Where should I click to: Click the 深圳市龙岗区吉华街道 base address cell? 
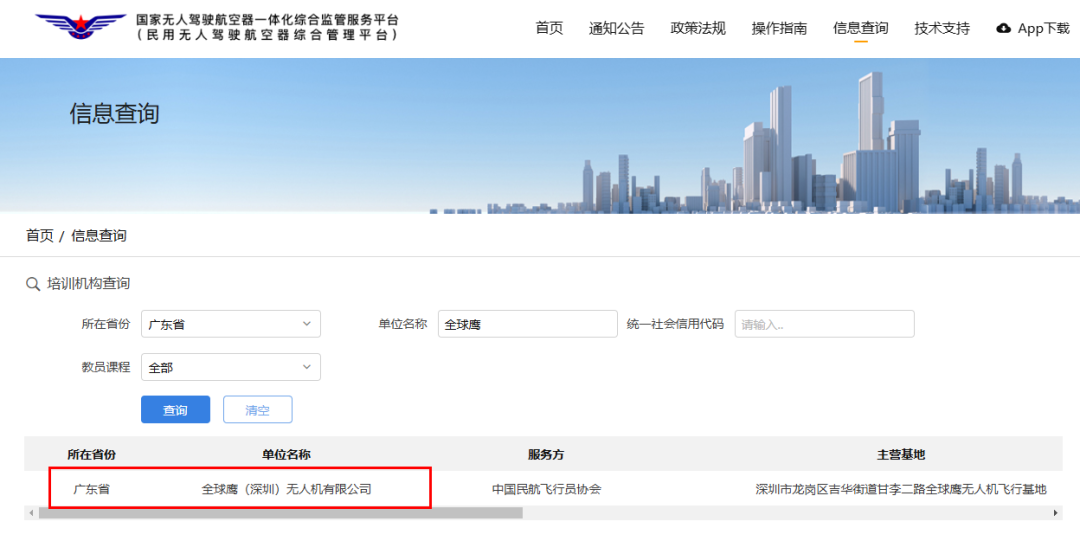click(901, 489)
